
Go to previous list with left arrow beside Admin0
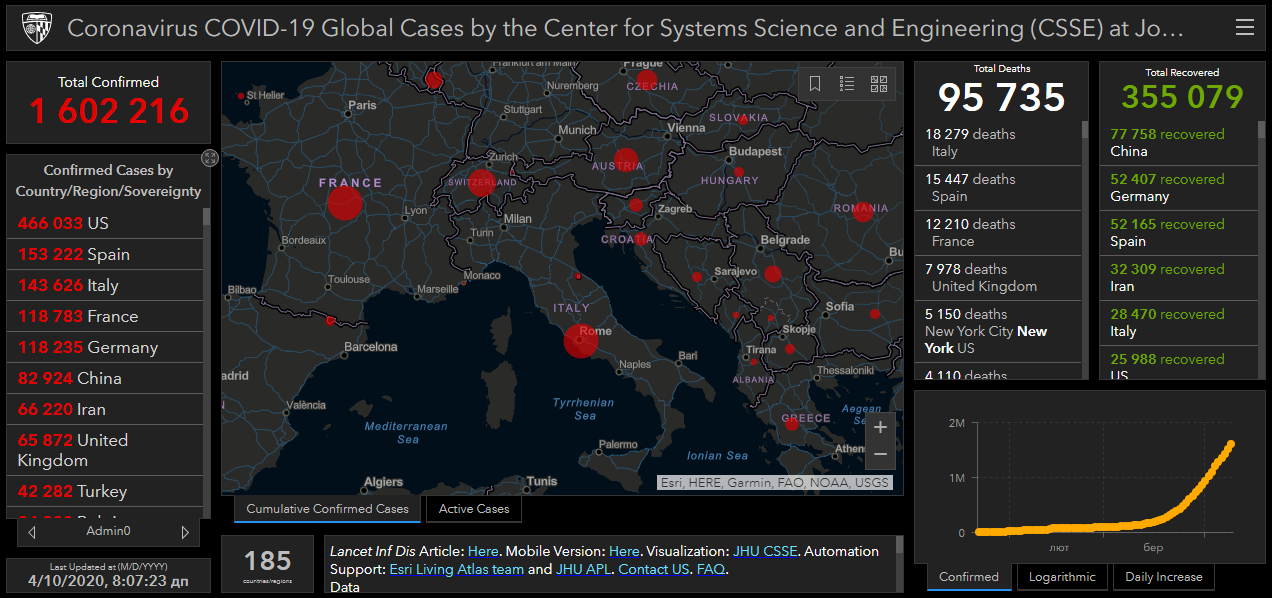click(34, 532)
